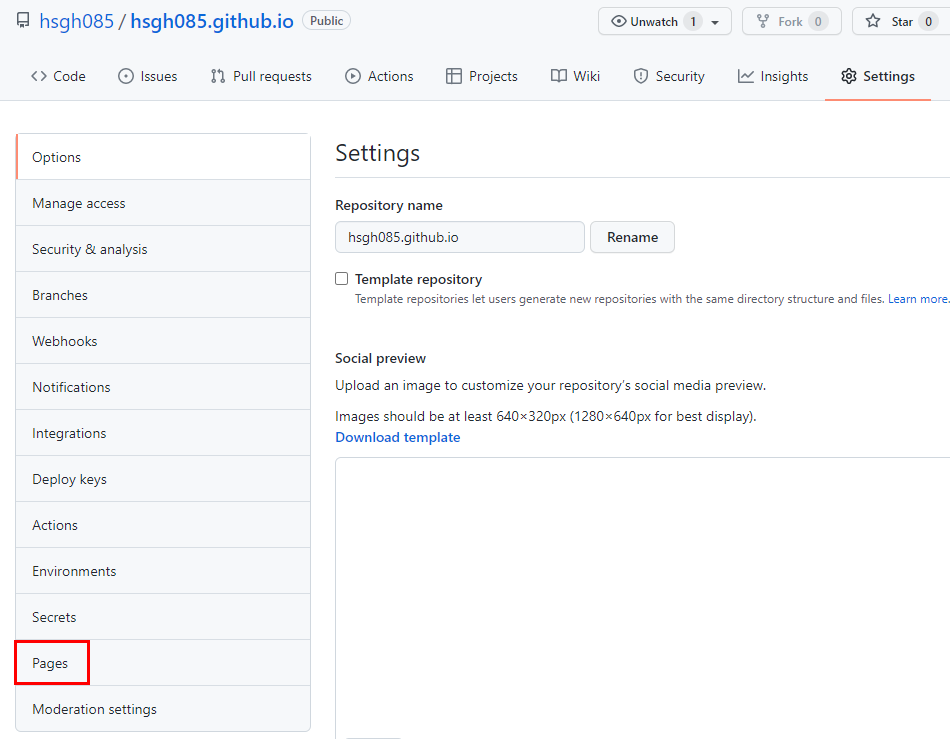This screenshot has height=739, width=950.
Task: Click the Code tab angle-brackets icon
Action: [x=39, y=76]
